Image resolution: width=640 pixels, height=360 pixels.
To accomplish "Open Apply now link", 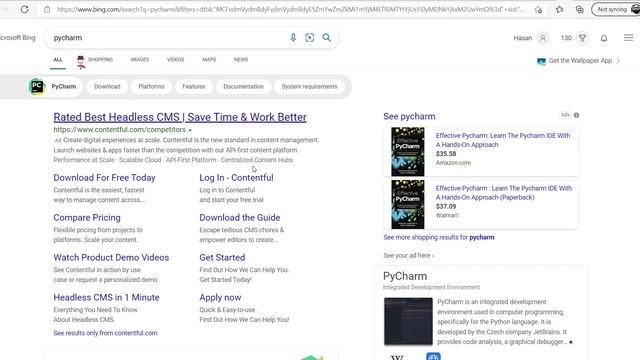I will (220, 298).
